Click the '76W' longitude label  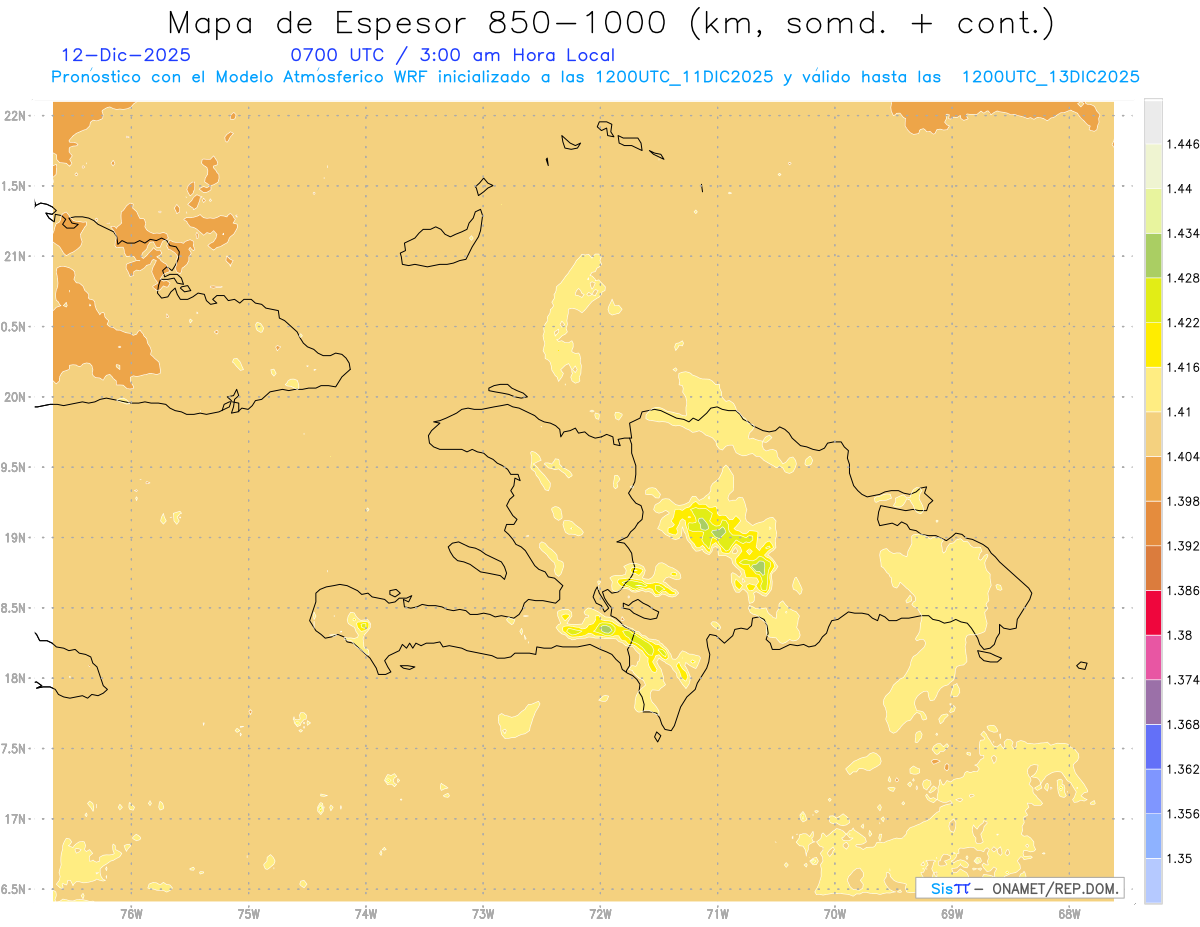(x=131, y=913)
